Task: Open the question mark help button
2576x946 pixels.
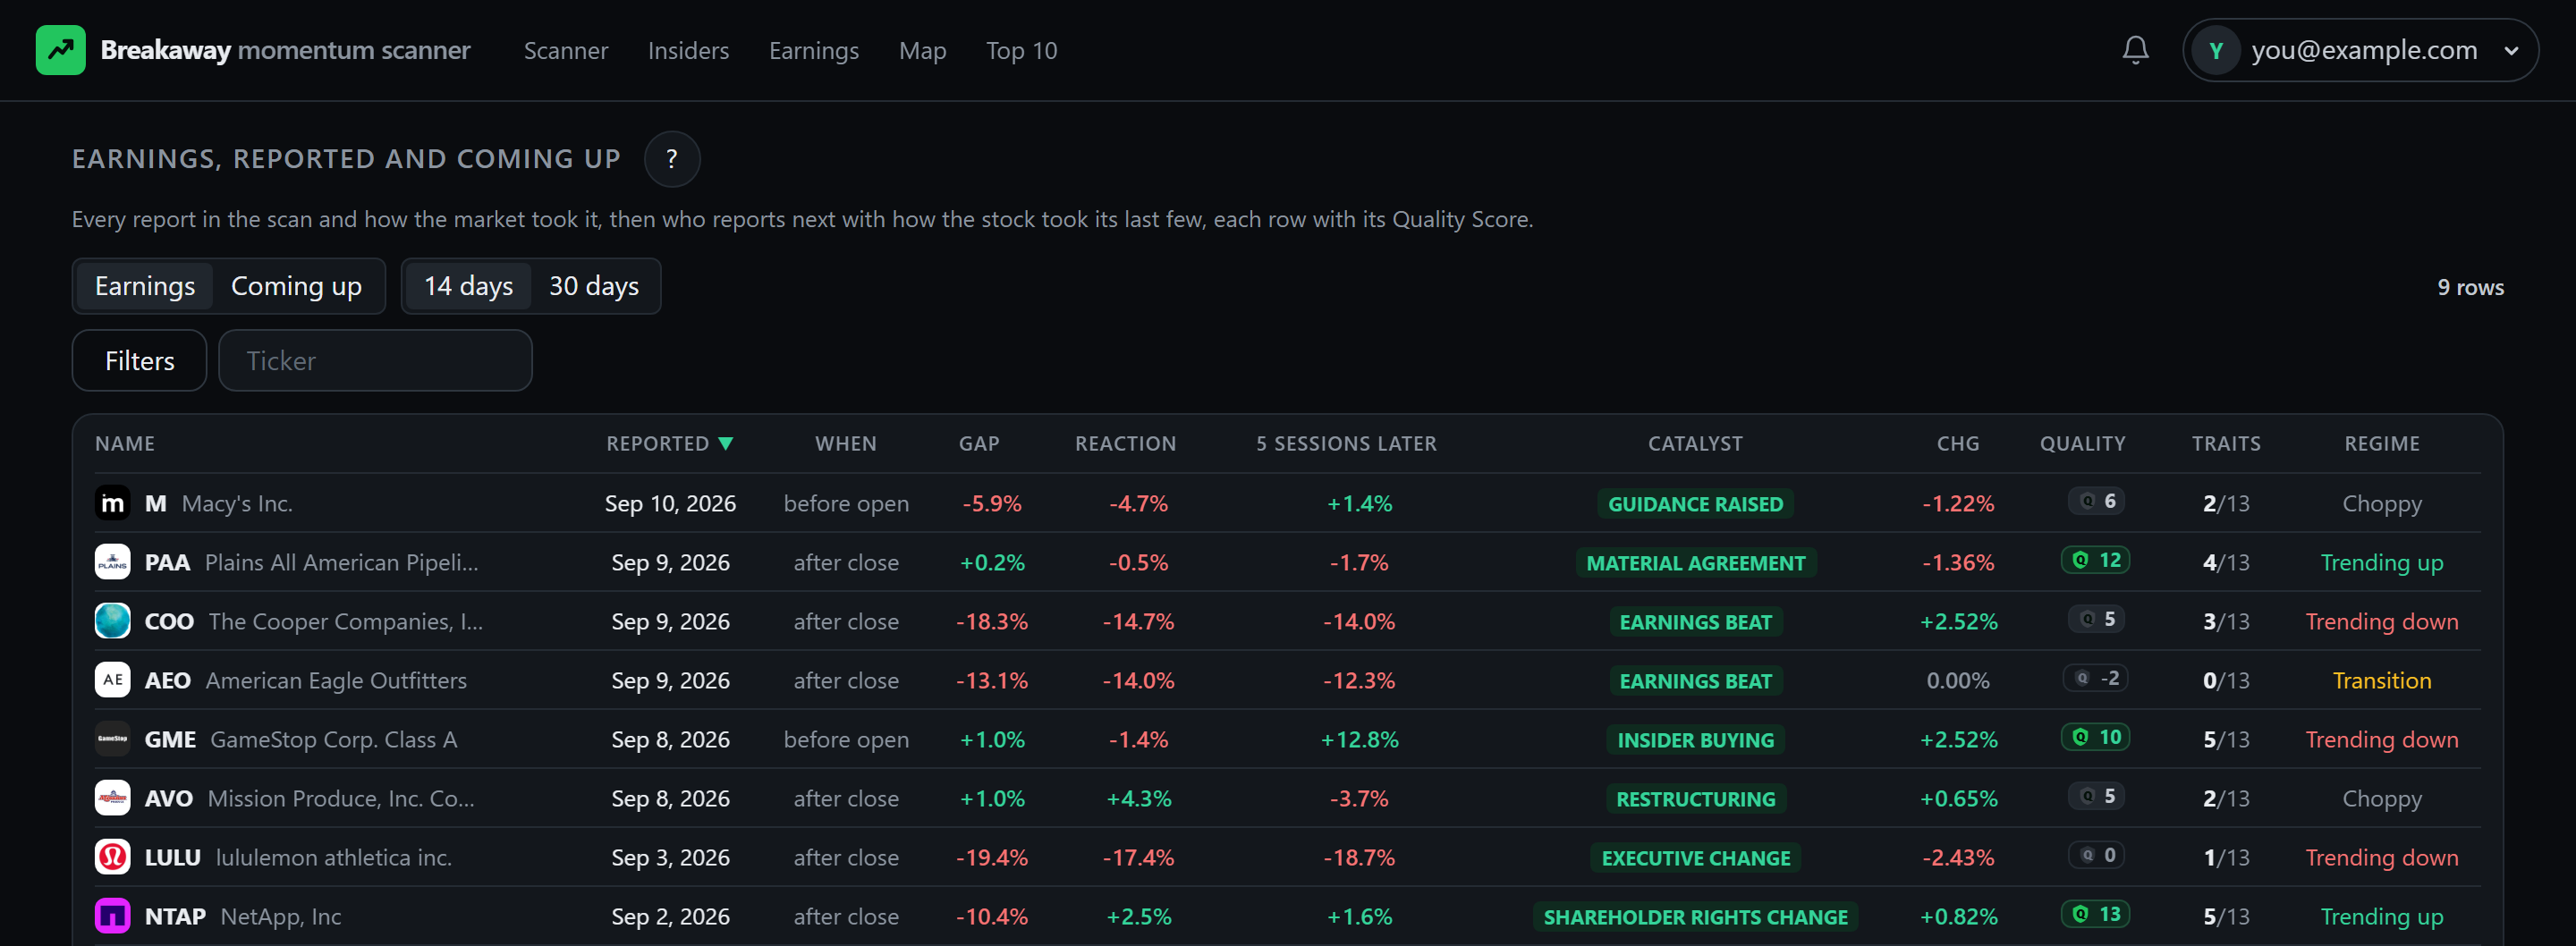Action: tap(672, 159)
